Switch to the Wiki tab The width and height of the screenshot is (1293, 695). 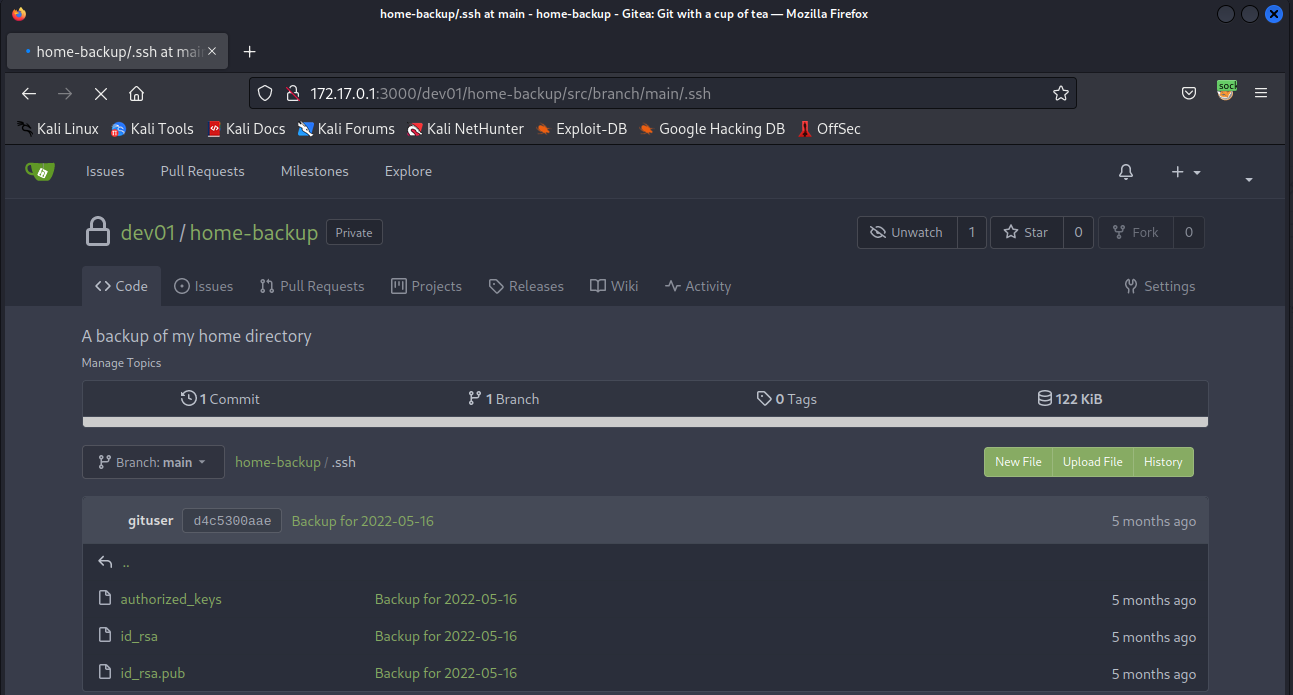(614, 286)
